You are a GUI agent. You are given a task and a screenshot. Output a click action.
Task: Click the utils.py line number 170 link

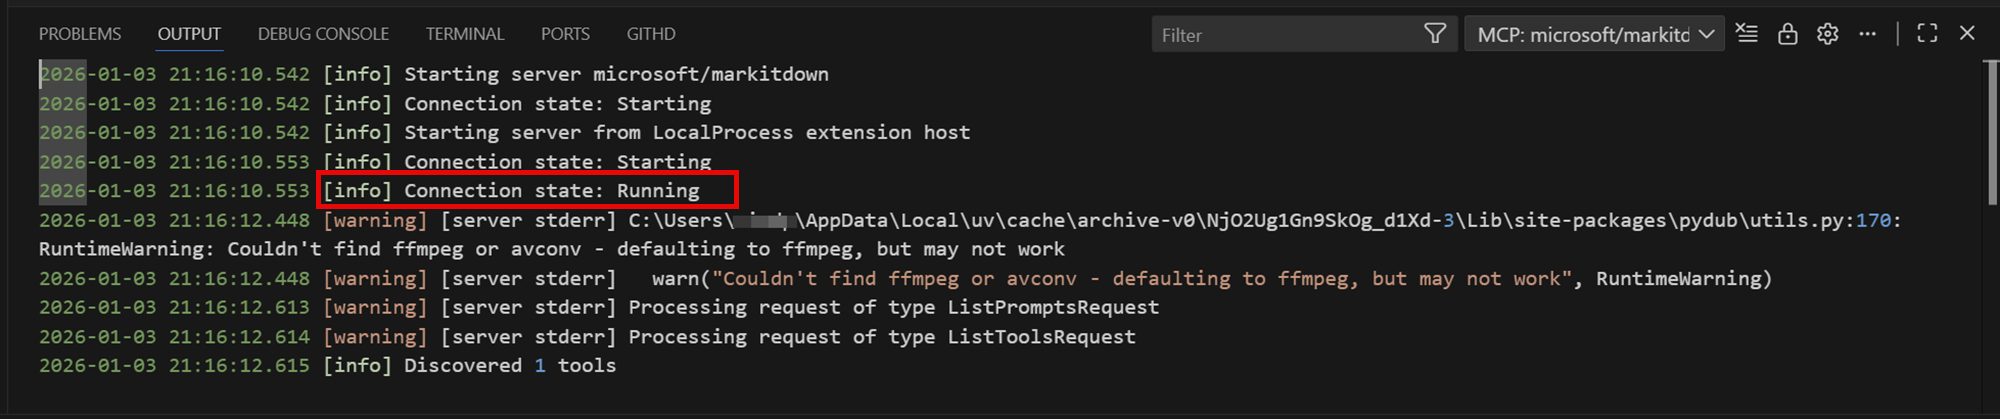[x=1873, y=220]
